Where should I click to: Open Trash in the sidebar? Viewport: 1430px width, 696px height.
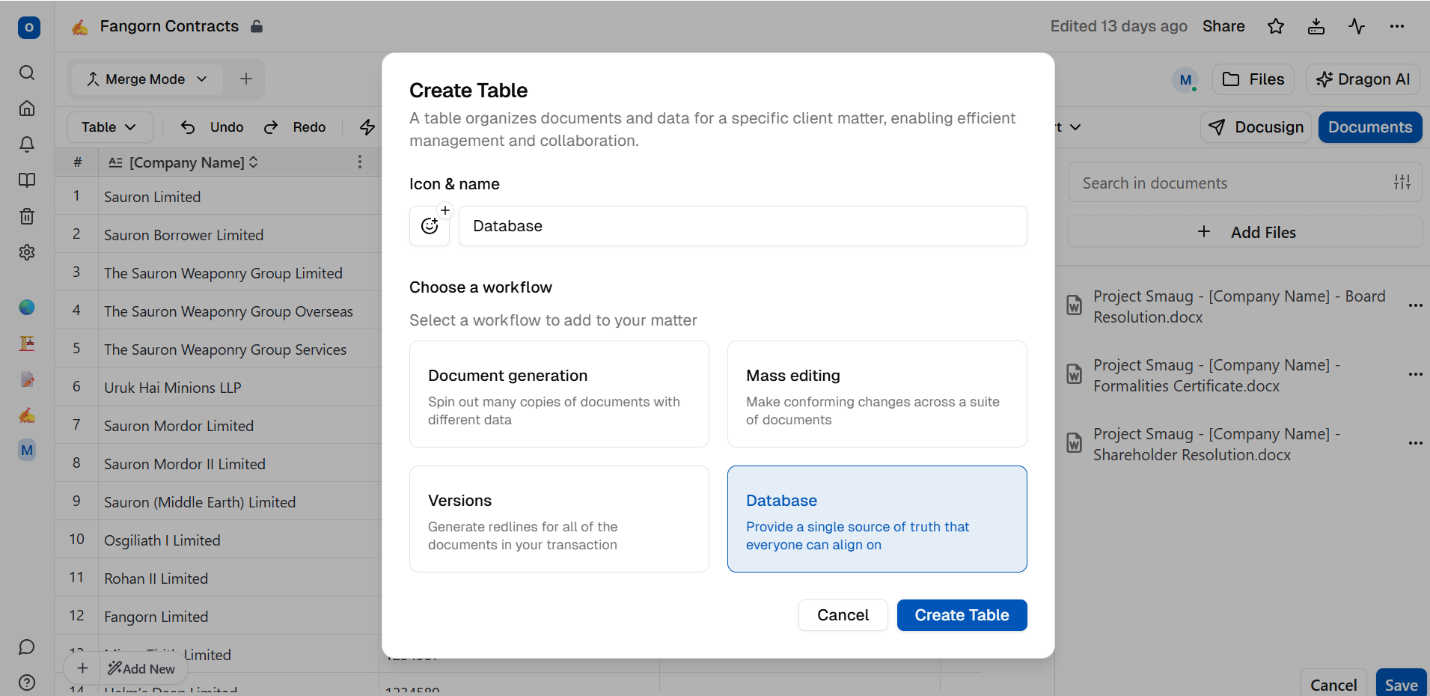pos(27,216)
